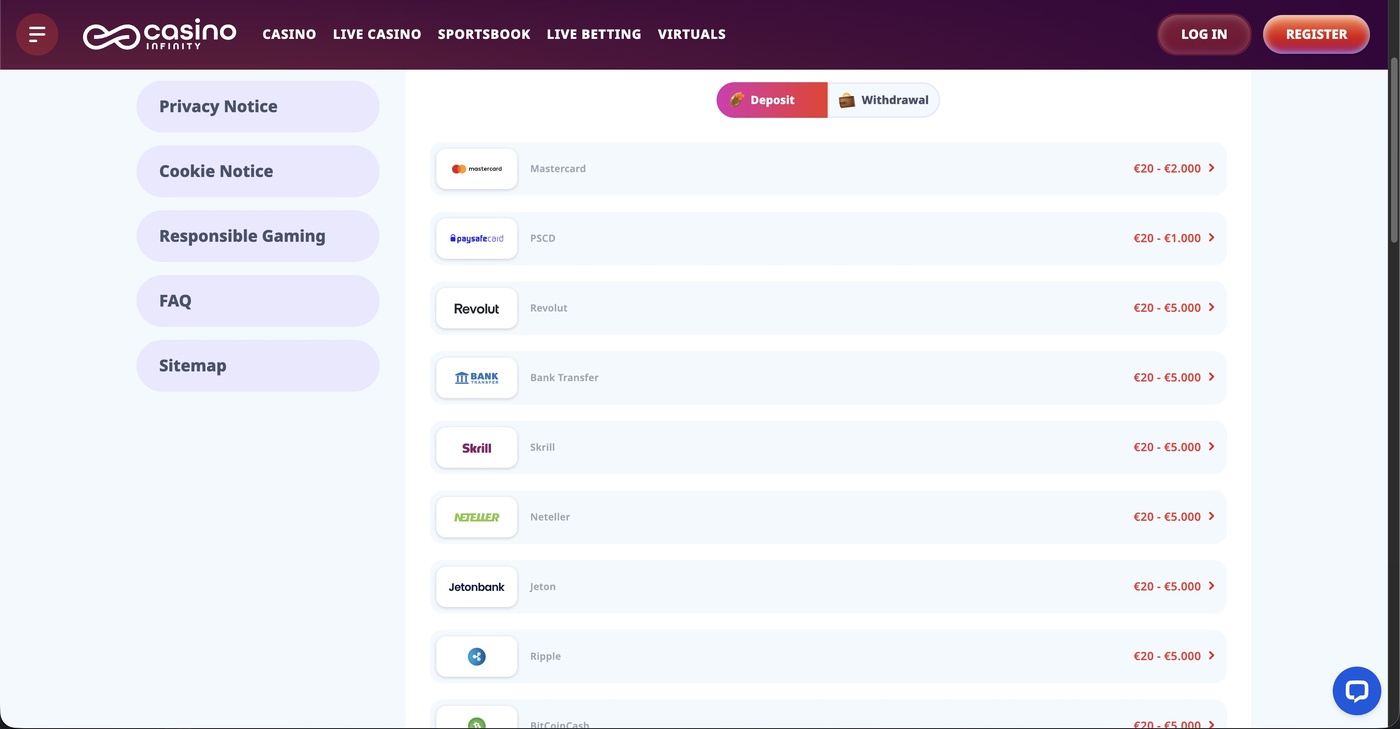This screenshot has width=1400, height=729.
Task: Choose the Neteller logo tile
Action: pyautogui.click(x=477, y=517)
